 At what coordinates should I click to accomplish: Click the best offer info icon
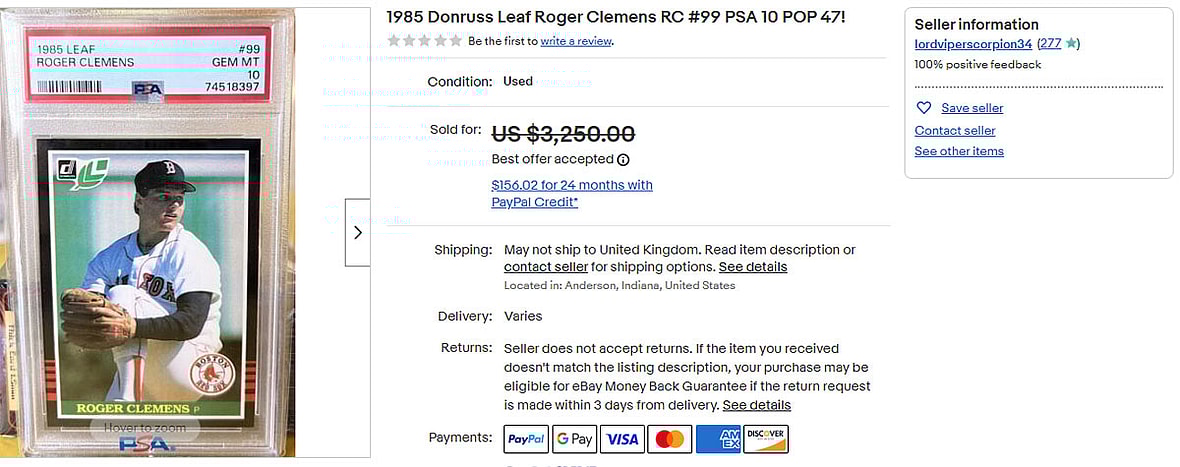pyautogui.click(x=623, y=160)
